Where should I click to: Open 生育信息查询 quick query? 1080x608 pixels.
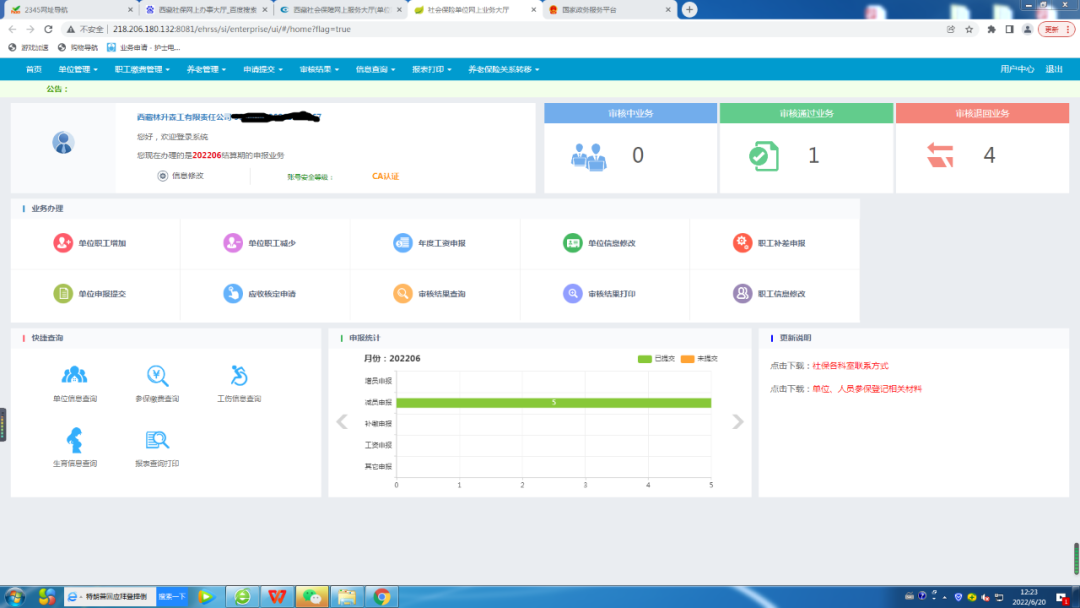[74, 448]
